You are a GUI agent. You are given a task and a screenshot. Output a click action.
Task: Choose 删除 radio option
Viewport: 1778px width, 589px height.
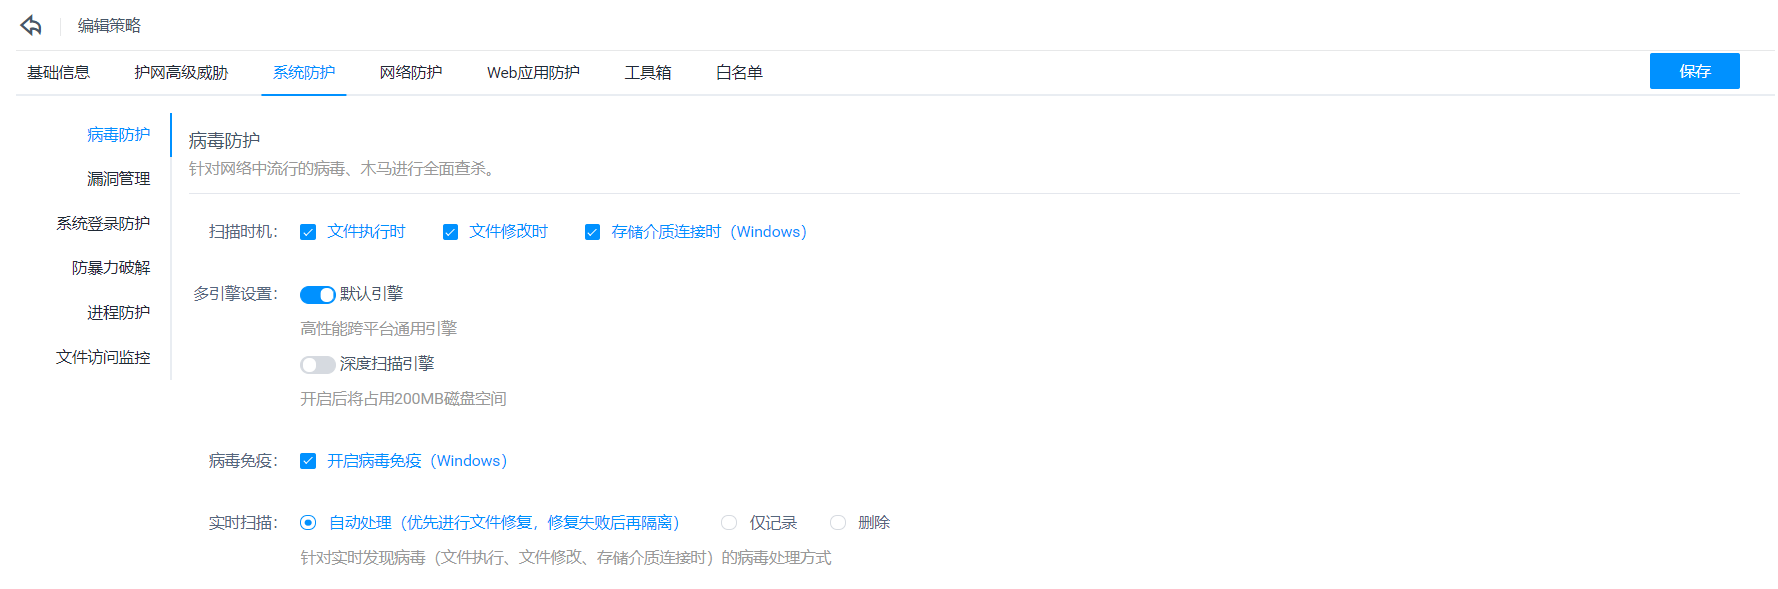click(838, 522)
